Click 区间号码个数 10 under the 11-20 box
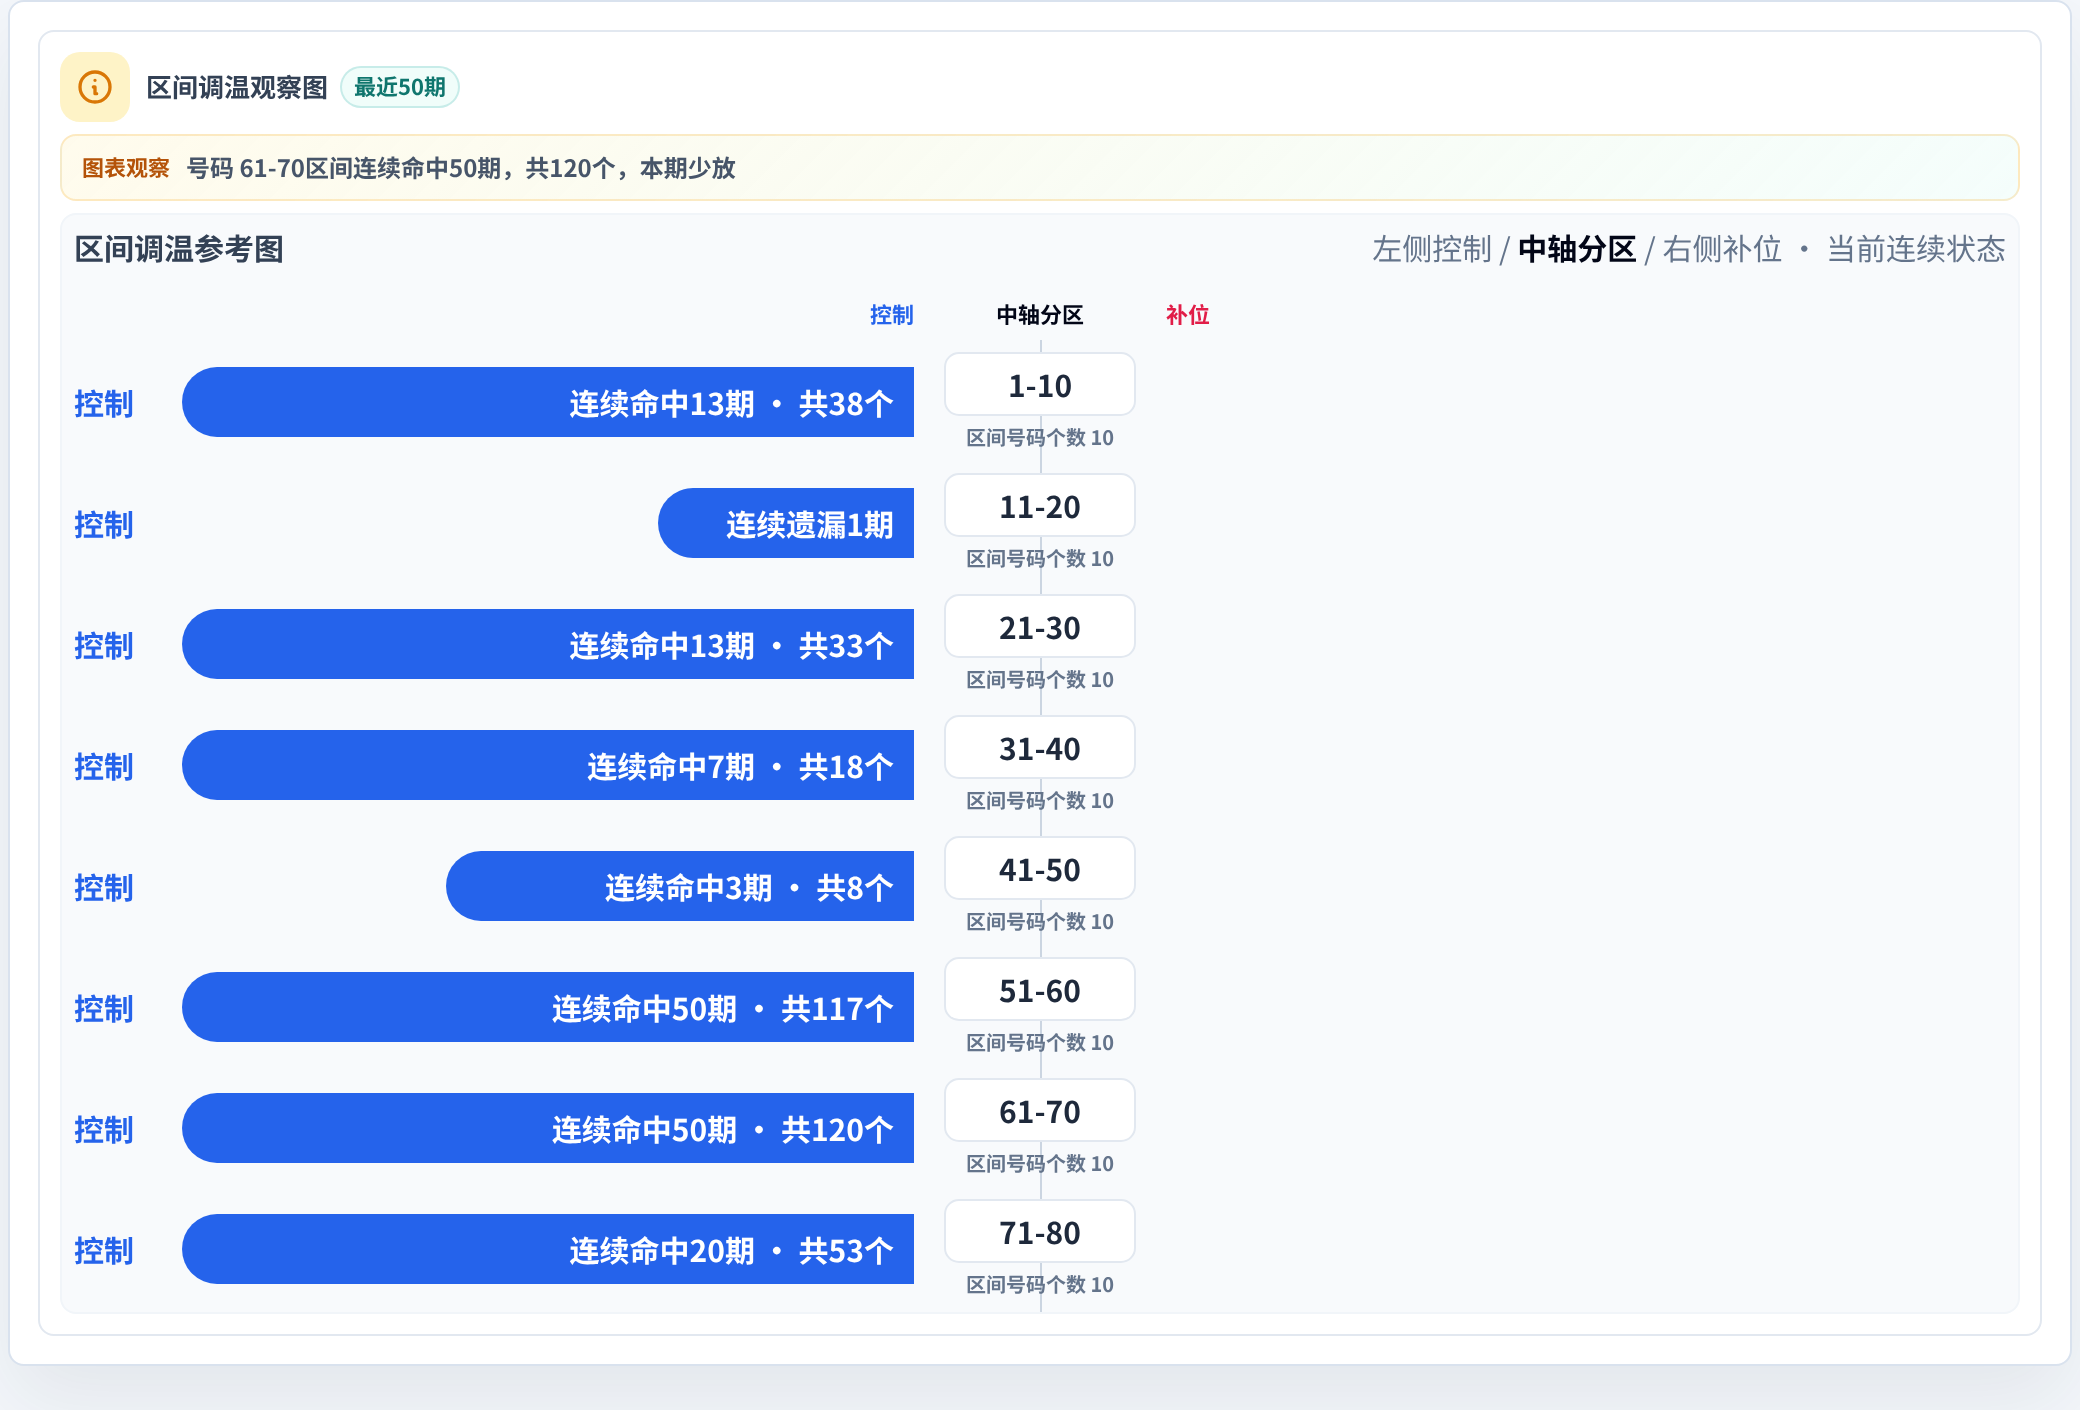2080x1410 pixels. pyautogui.click(x=1040, y=559)
